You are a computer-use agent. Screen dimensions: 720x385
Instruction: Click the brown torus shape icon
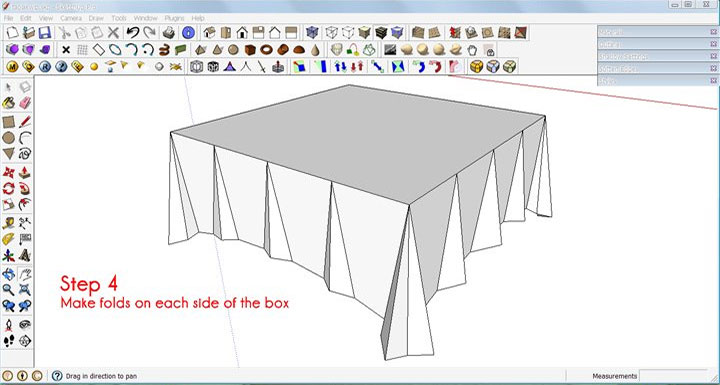point(266,50)
